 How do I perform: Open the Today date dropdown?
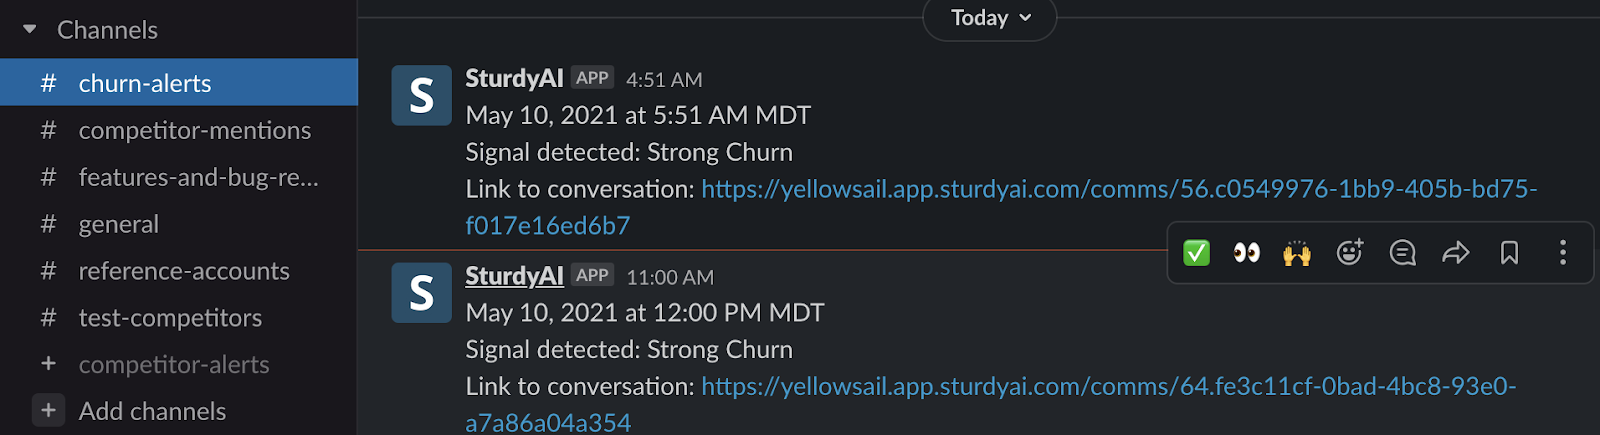[x=990, y=18]
